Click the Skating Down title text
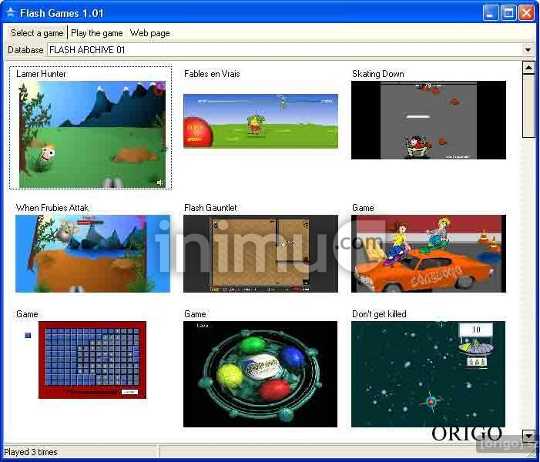The height and width of the screenshot is (462, 540). click(x=378, y=74)
